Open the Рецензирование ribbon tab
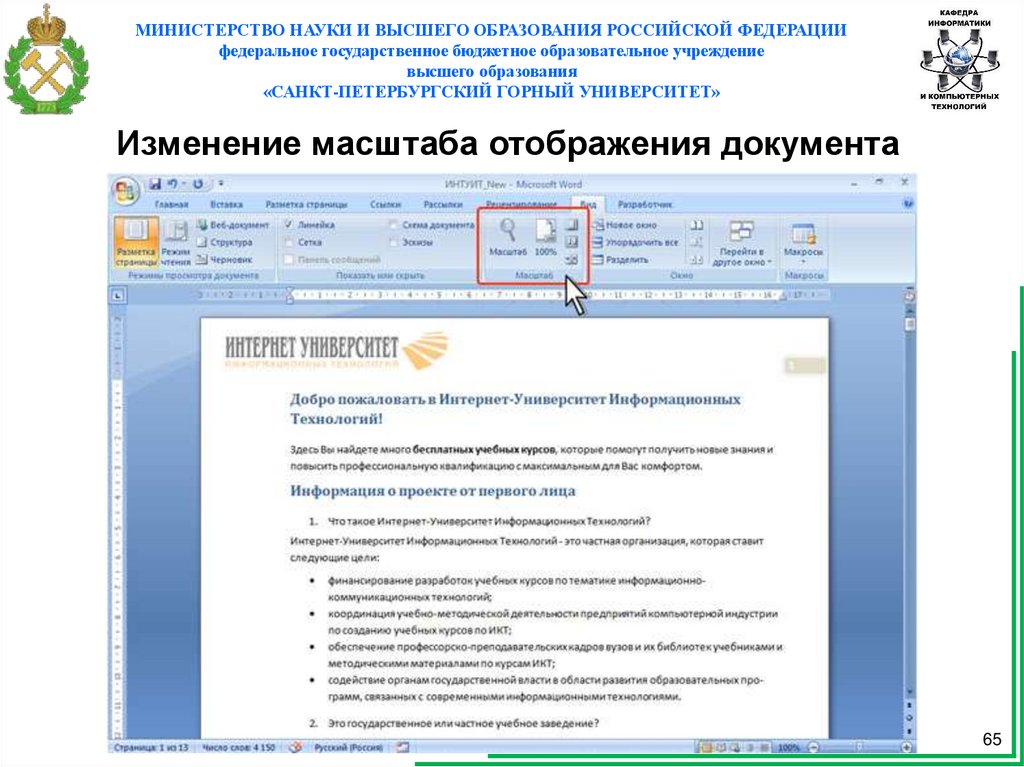Image resolution: width=1024 pixels, height=767 pixels. point(521,204)
